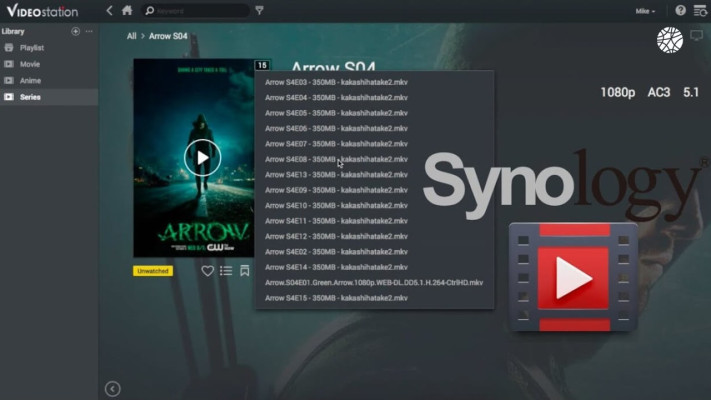Open the Help question mark icon
The image size is (711, 400).
click(x=680, y=10)
